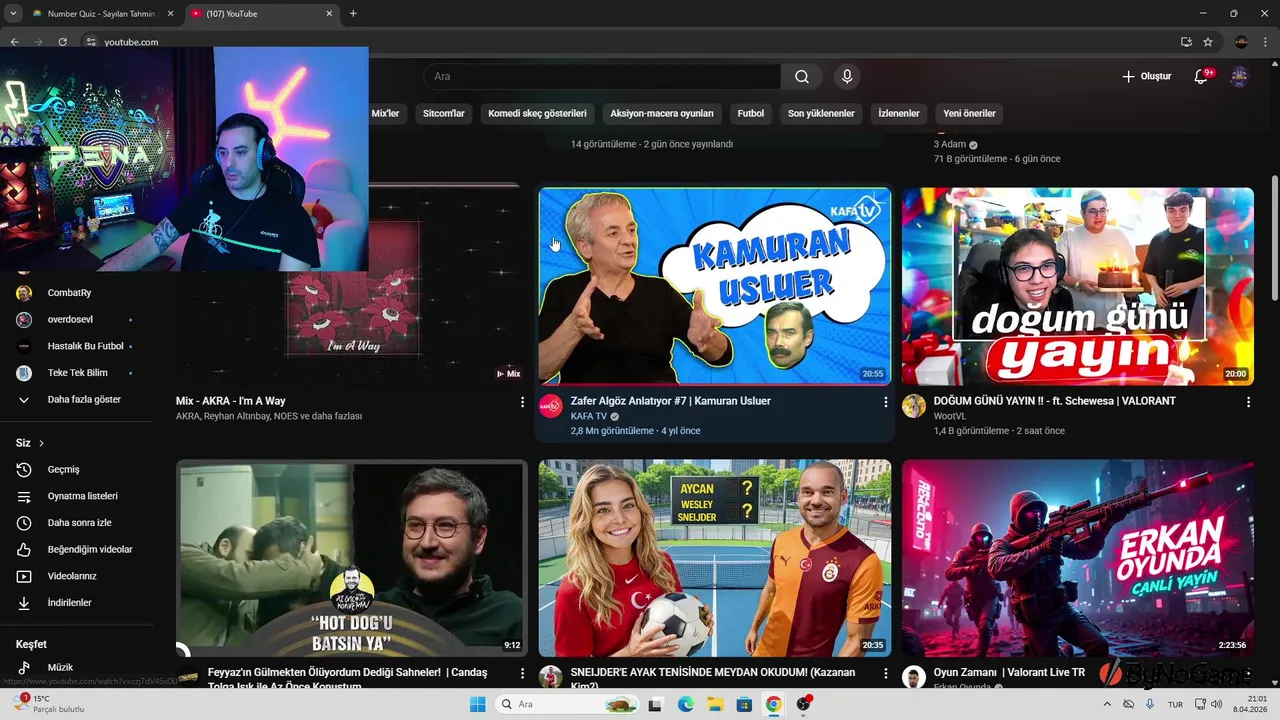1280x720 pixels.
Task: Open Windows Start menu
Action: (478, 704)
